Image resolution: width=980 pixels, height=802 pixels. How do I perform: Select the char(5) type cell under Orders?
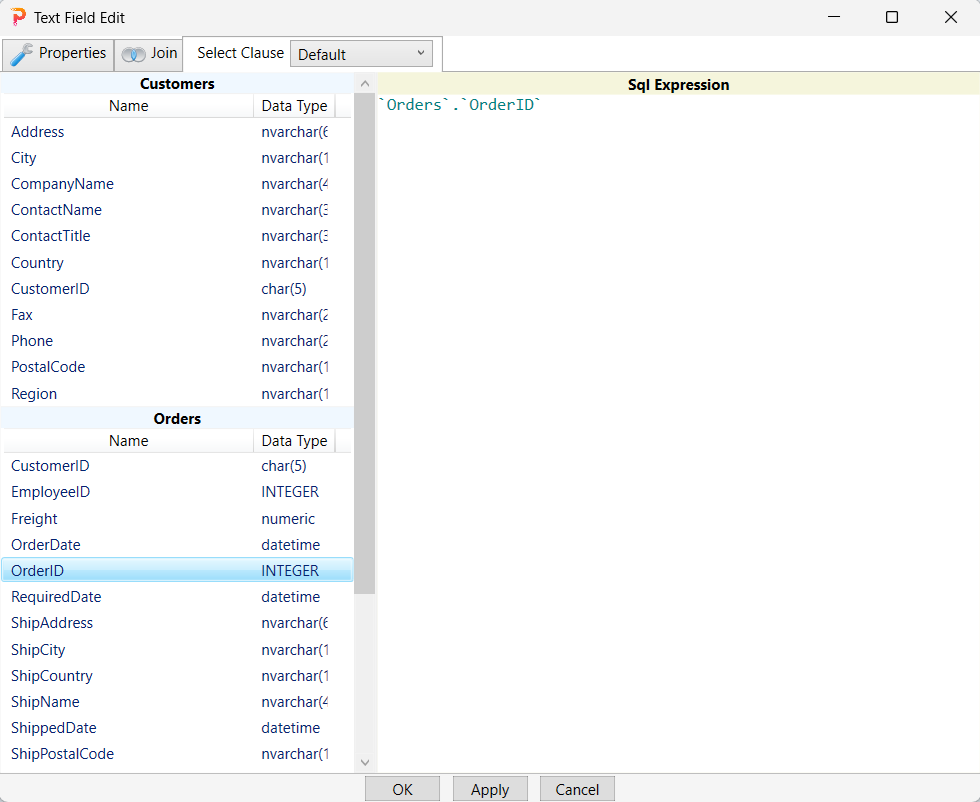pos(284,466)
